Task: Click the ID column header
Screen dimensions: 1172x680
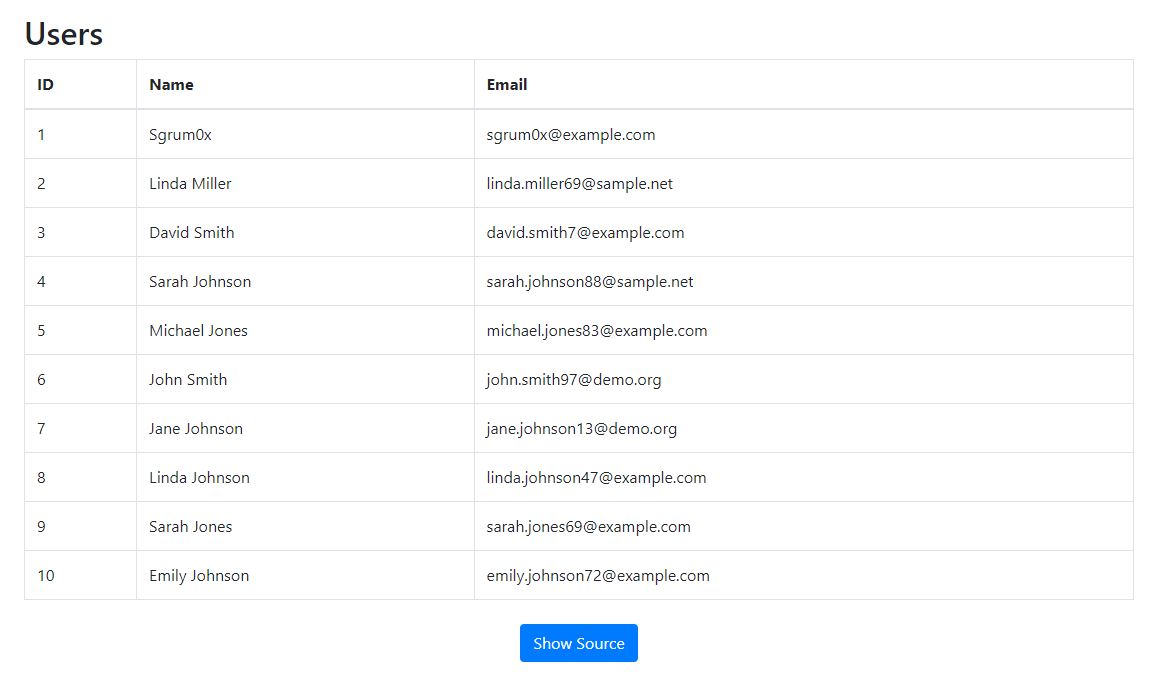Action: pyautogui.click(x=46, y=84)
